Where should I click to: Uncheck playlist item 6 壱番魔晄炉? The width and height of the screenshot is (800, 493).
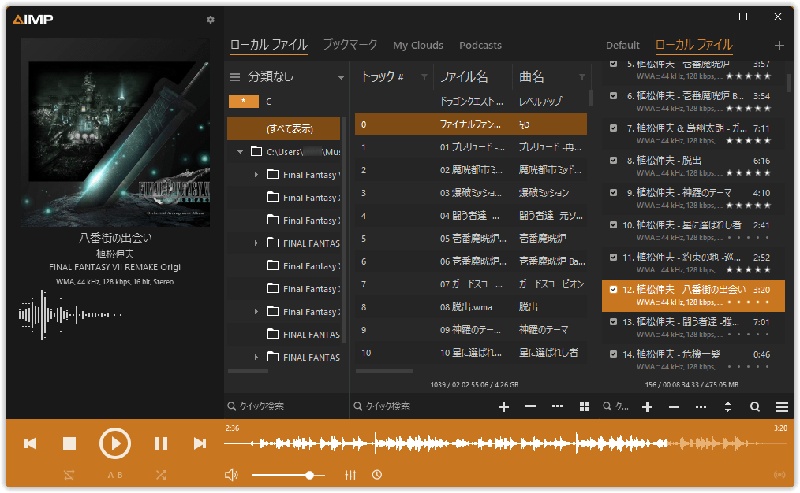point(613,95)
